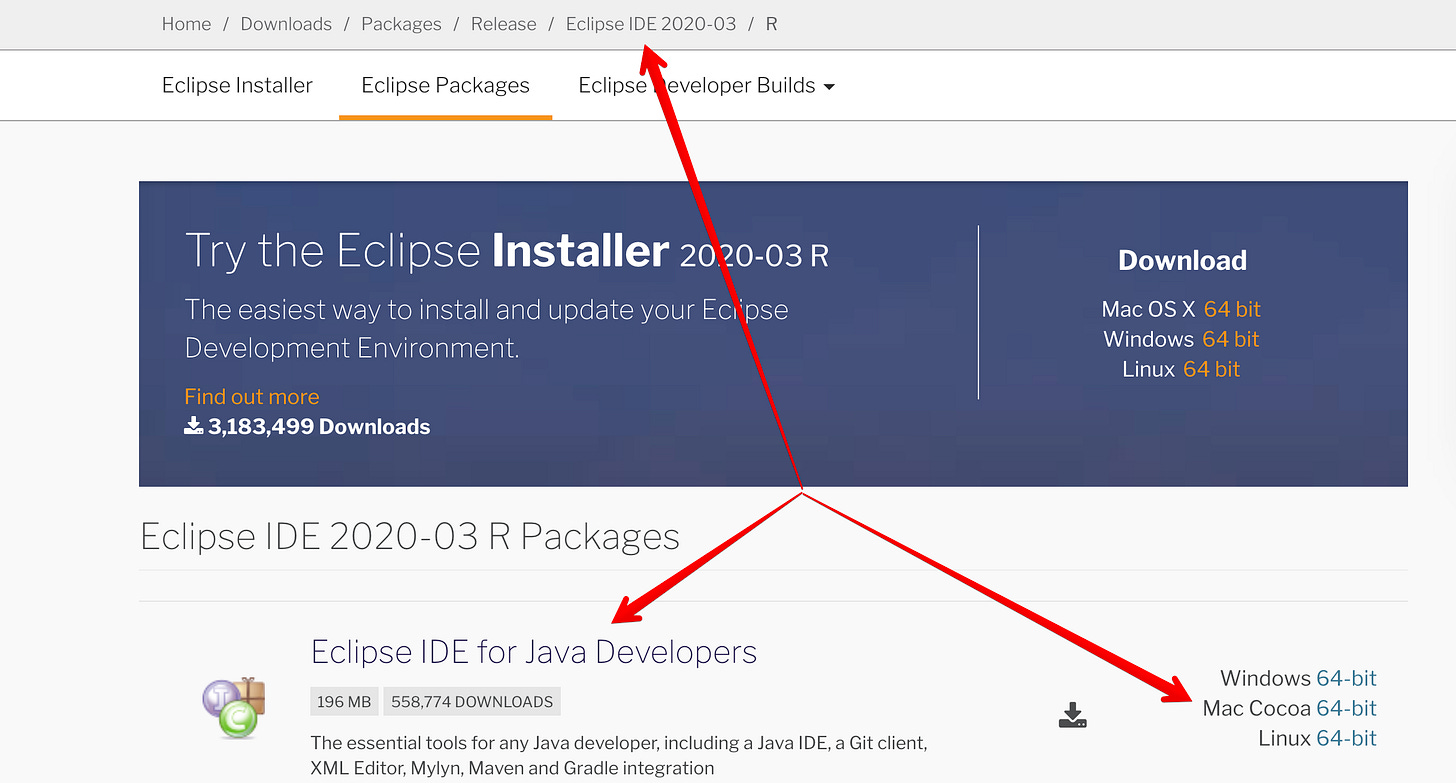Expand the Eclipse Developer Builds dropdown
1456x783 pixels.
coord(706,86)
